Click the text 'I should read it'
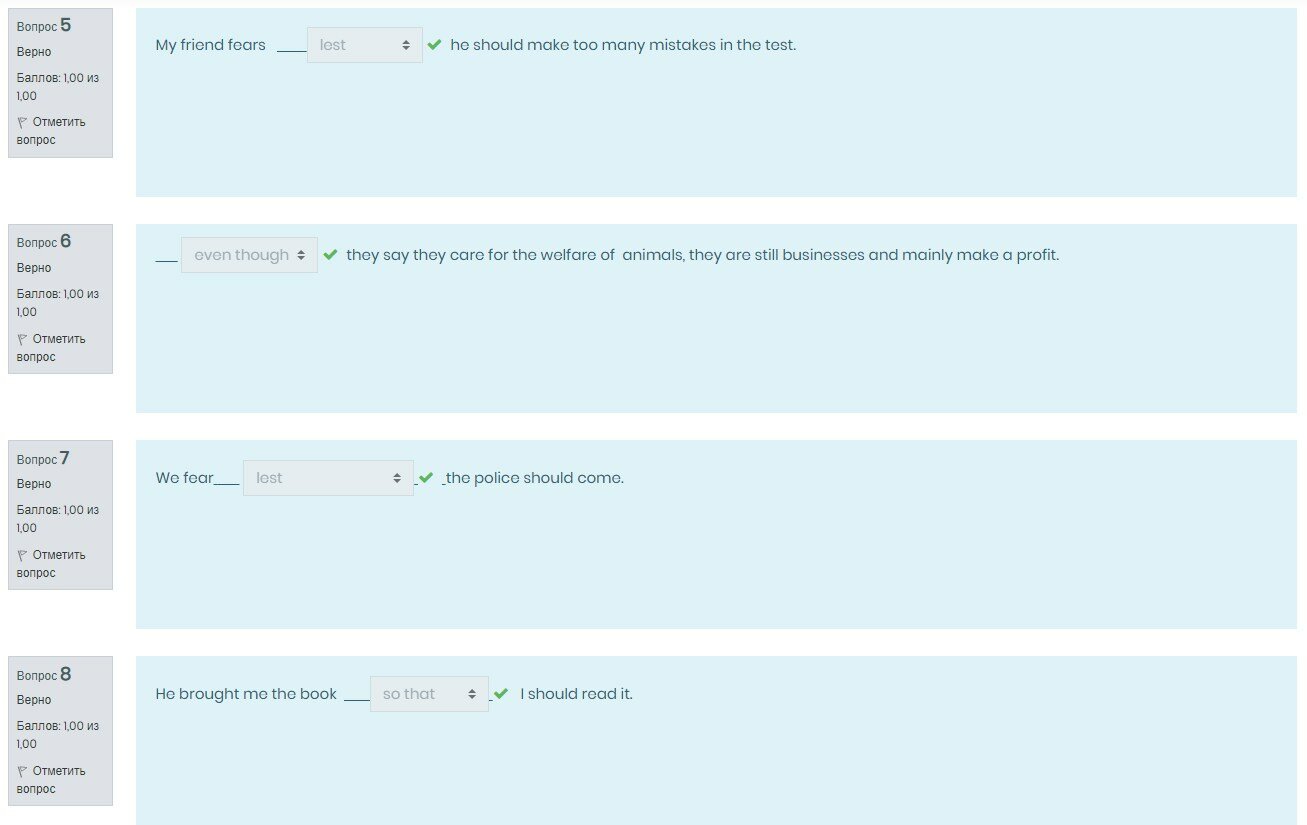Screen dimensions: 1307x825 576,694
